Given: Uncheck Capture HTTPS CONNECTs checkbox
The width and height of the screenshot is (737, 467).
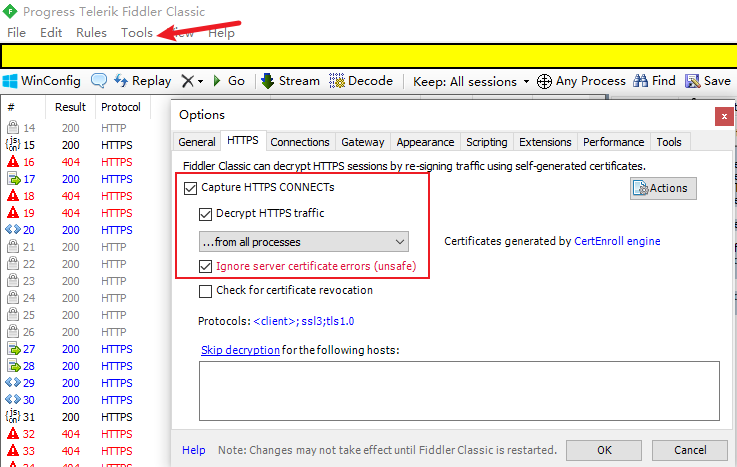Looking at the screenshot, I should 191,187.
